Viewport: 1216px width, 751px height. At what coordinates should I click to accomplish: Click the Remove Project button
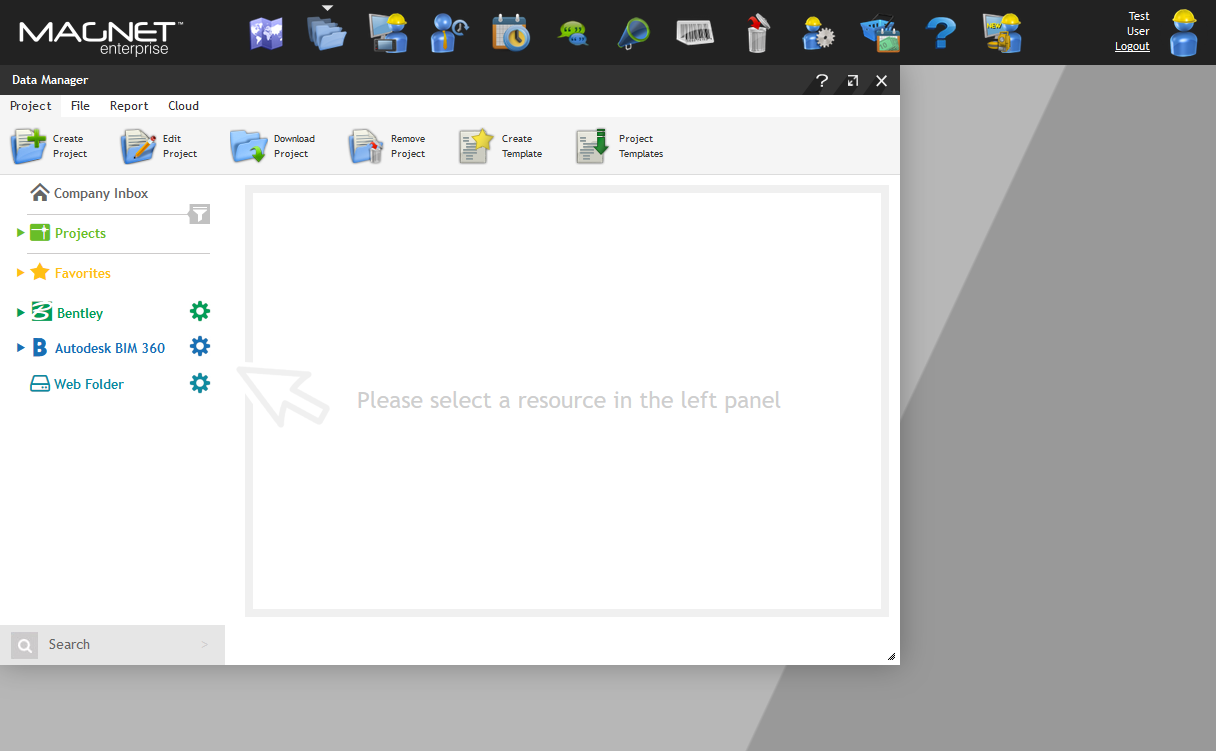387,146
